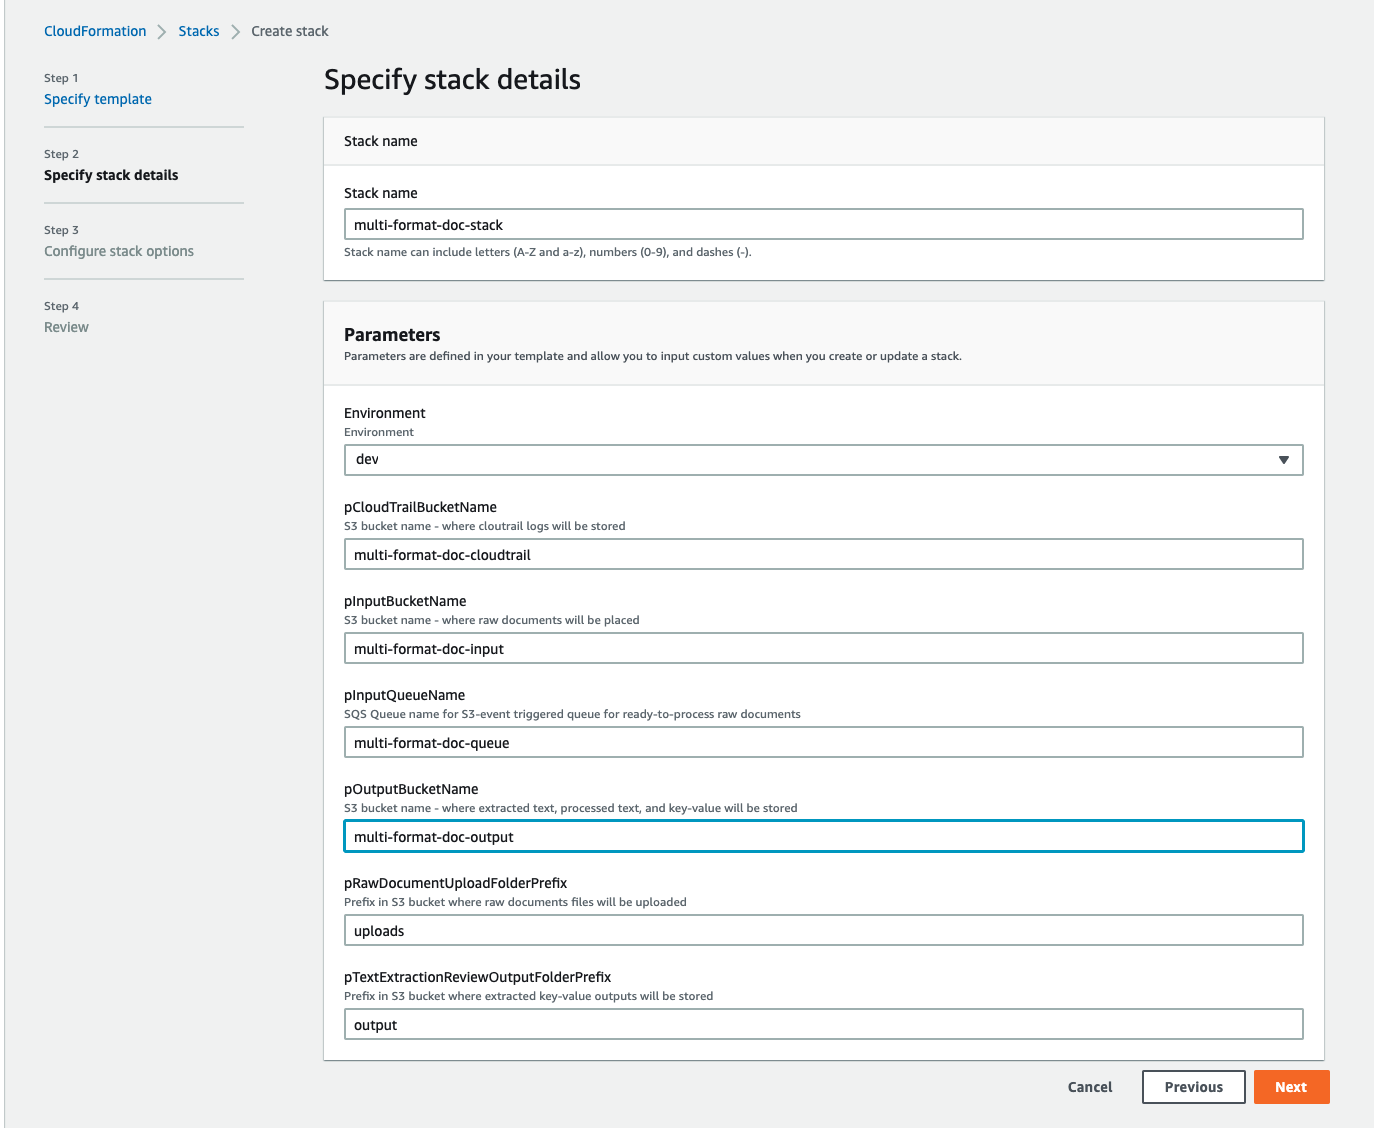Click the 'Parameters are defined in your template' description
The height and width of the screenshot is (1128, 1374).
[653, 356]
